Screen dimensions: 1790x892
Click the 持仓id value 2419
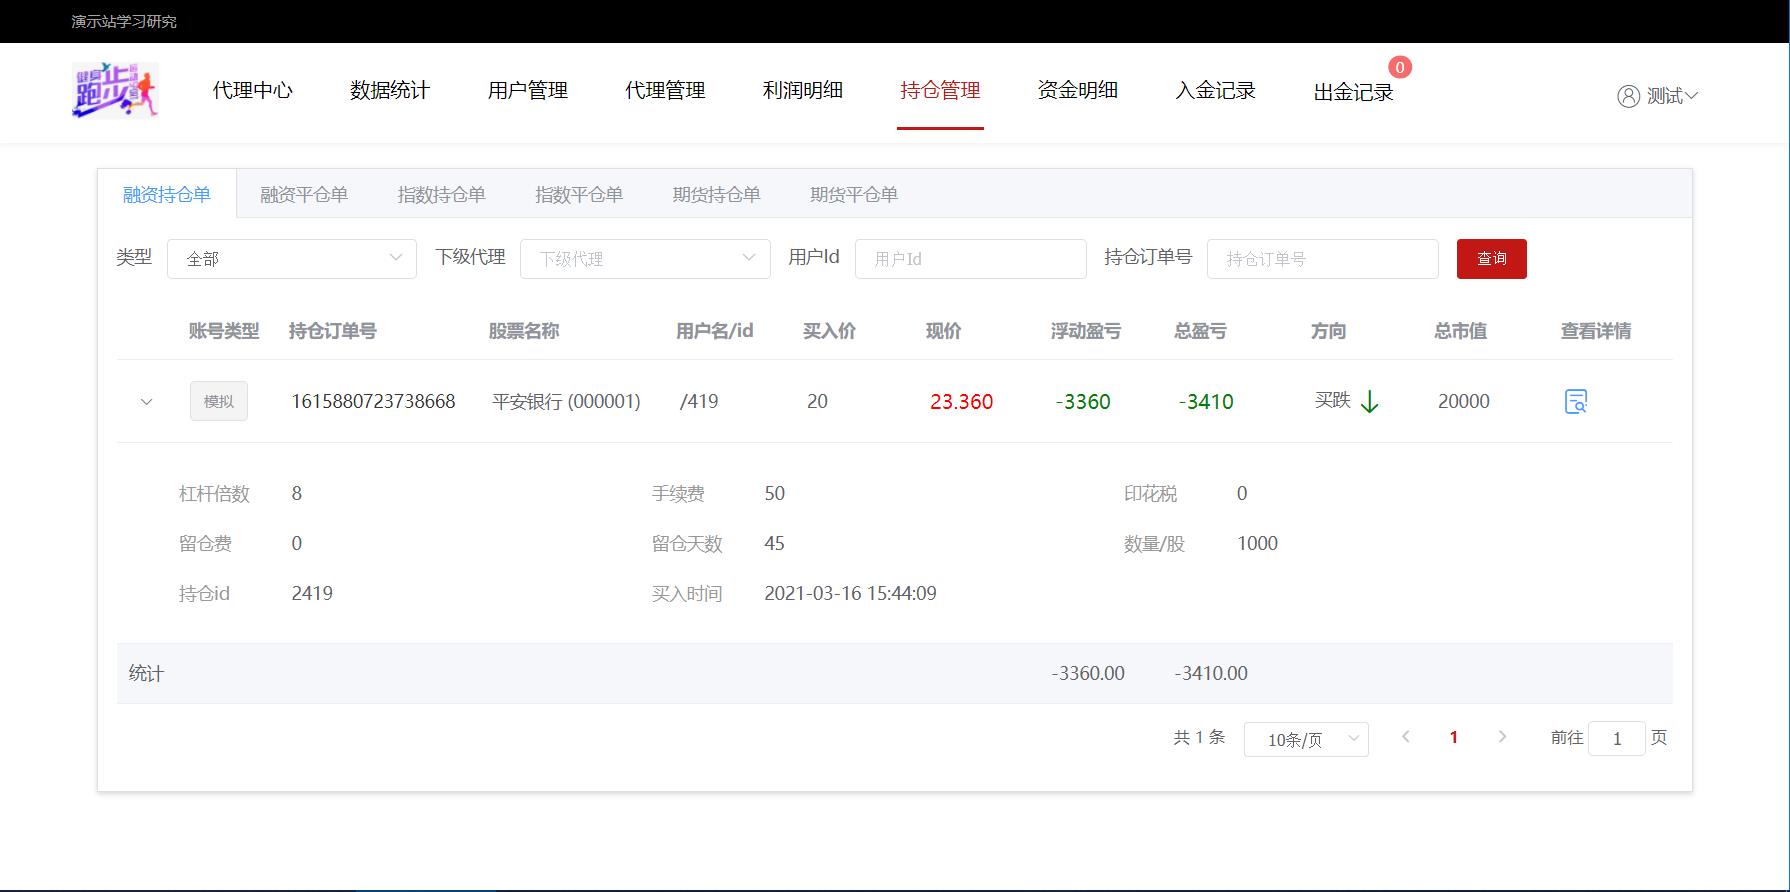point(312,593)
